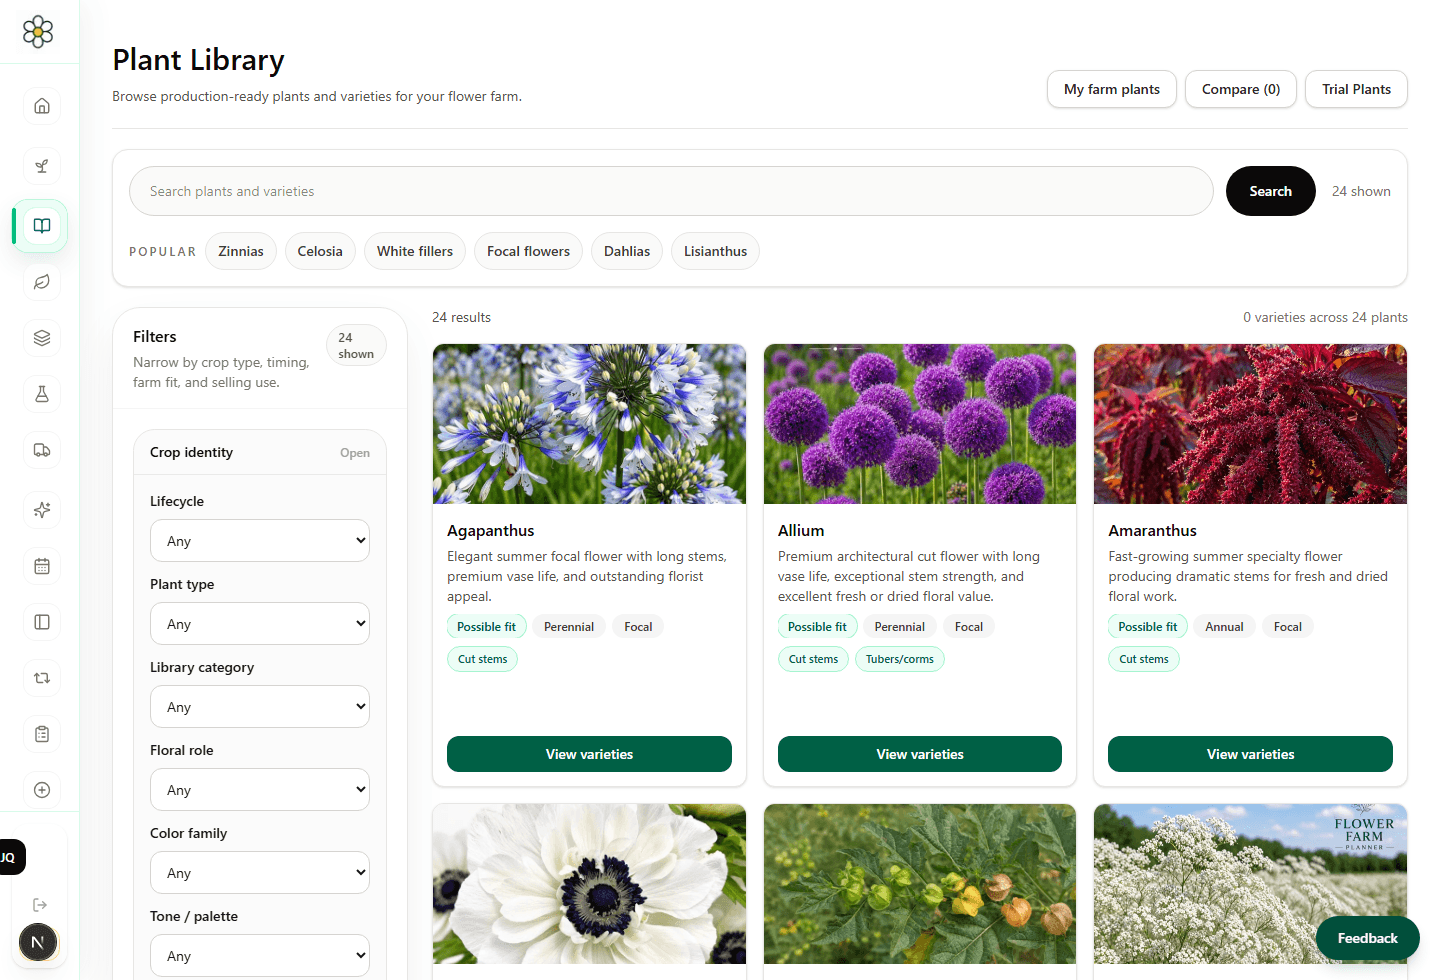The height and width of the screenshot is (980, 1440).
Task: View varieties for Allium
Action: click(x=920, y=754)
